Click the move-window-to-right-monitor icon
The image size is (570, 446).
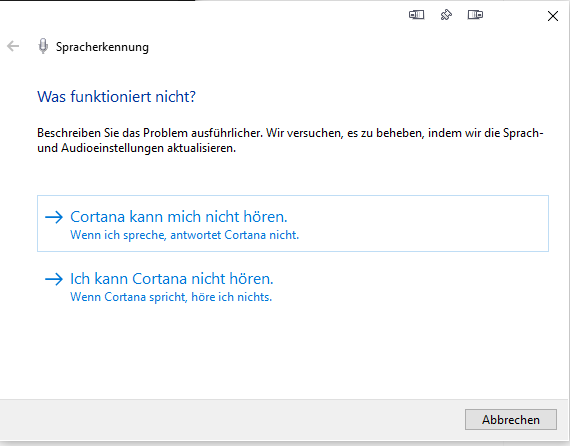click(475, 15)
